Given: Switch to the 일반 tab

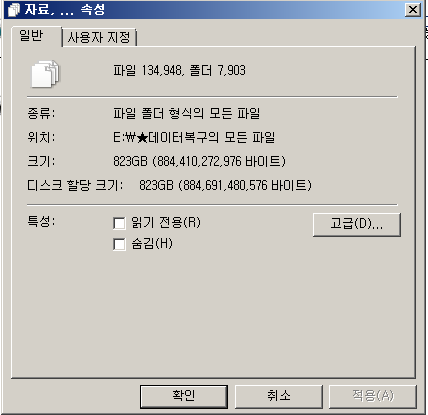Looking at the screenshot, I should pos(31,36).
